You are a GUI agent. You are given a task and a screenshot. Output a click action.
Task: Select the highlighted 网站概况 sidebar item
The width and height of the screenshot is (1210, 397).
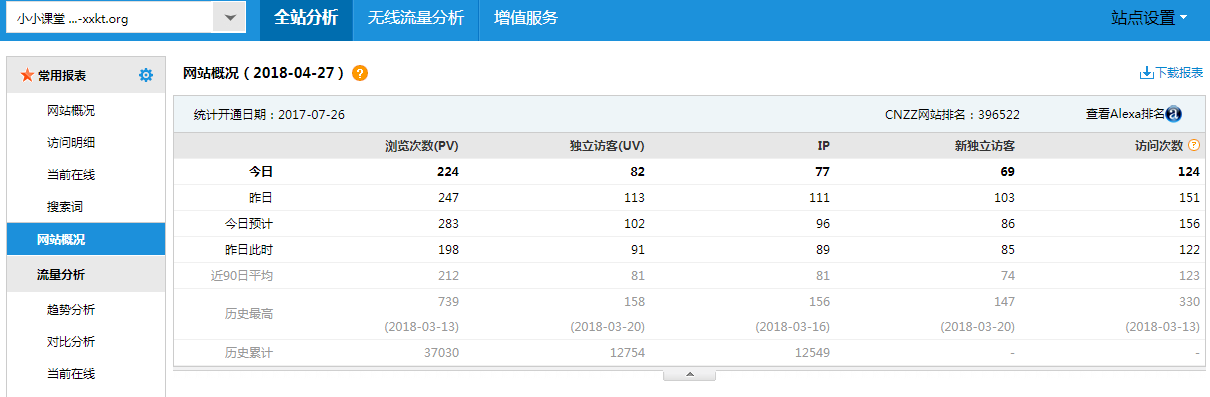coord(86,240)
